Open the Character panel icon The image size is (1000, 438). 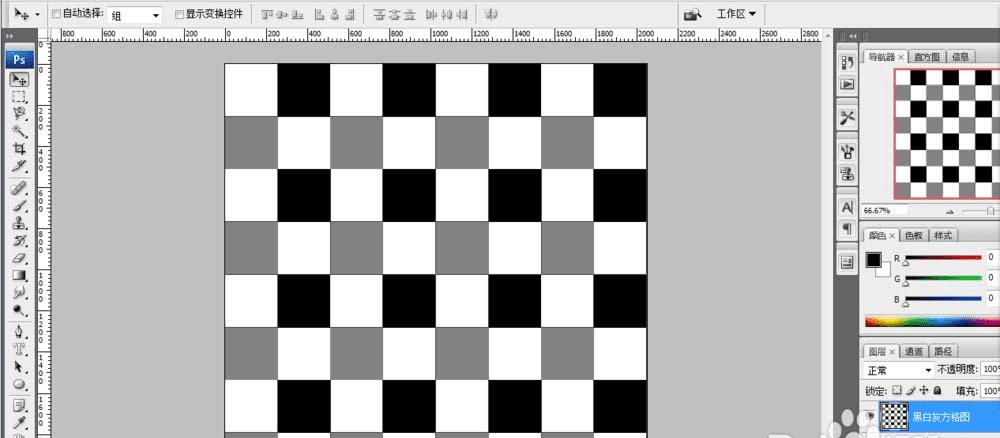tap(848, 207)
